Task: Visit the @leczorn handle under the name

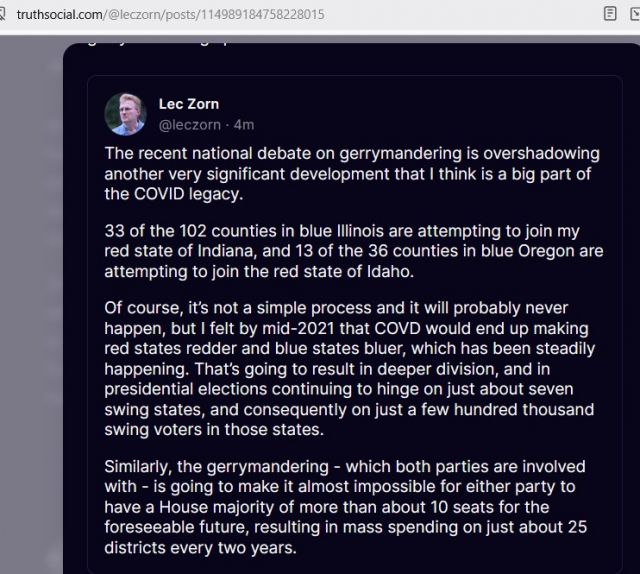Action: [190, 125]
